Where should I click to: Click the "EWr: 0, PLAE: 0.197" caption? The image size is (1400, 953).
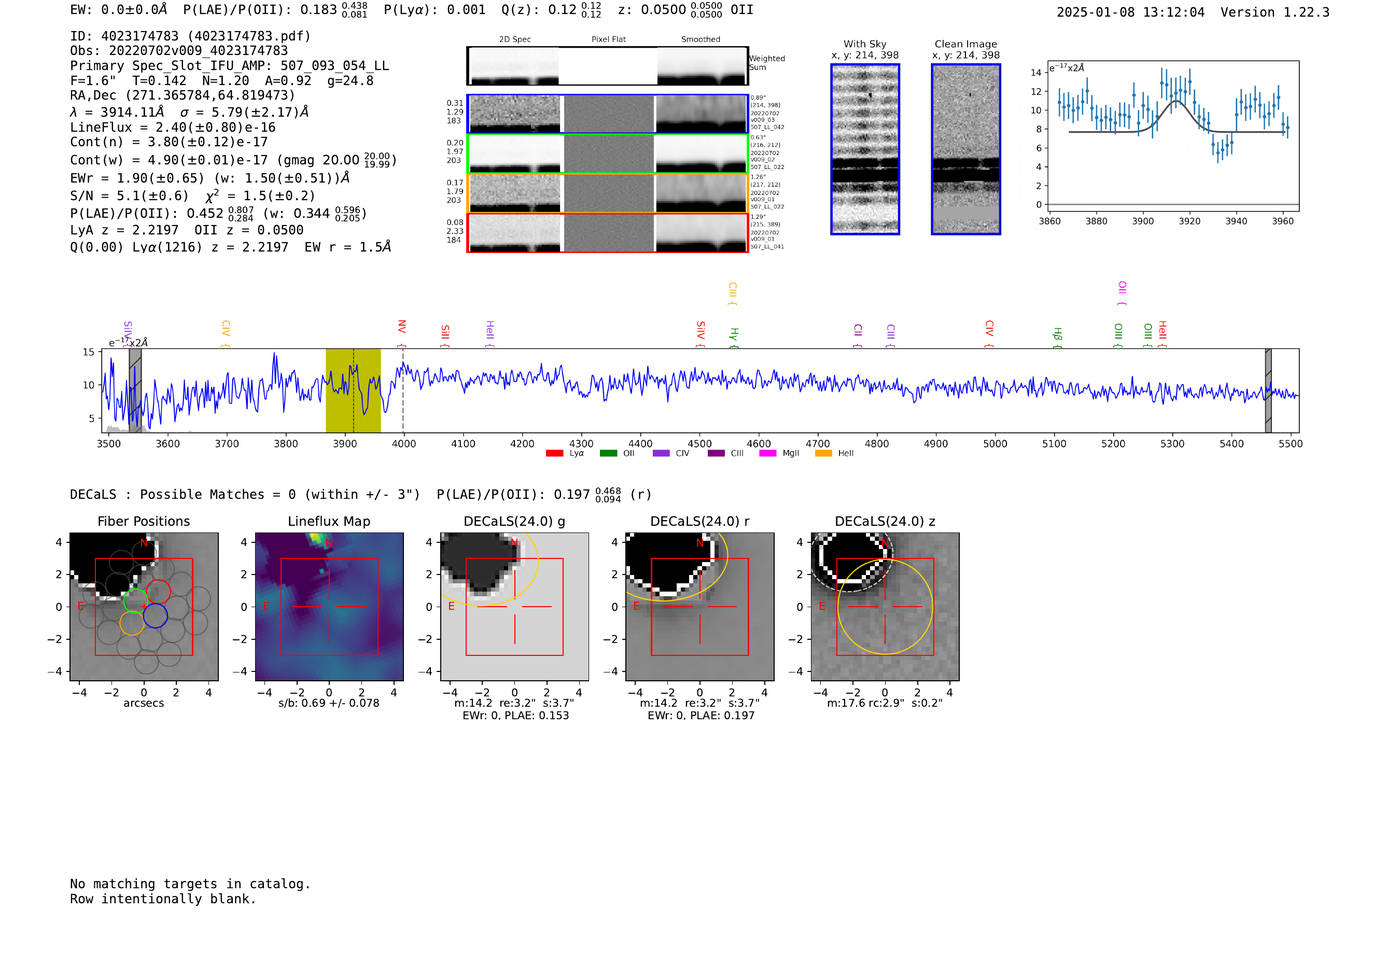click(x=701, y=715)
